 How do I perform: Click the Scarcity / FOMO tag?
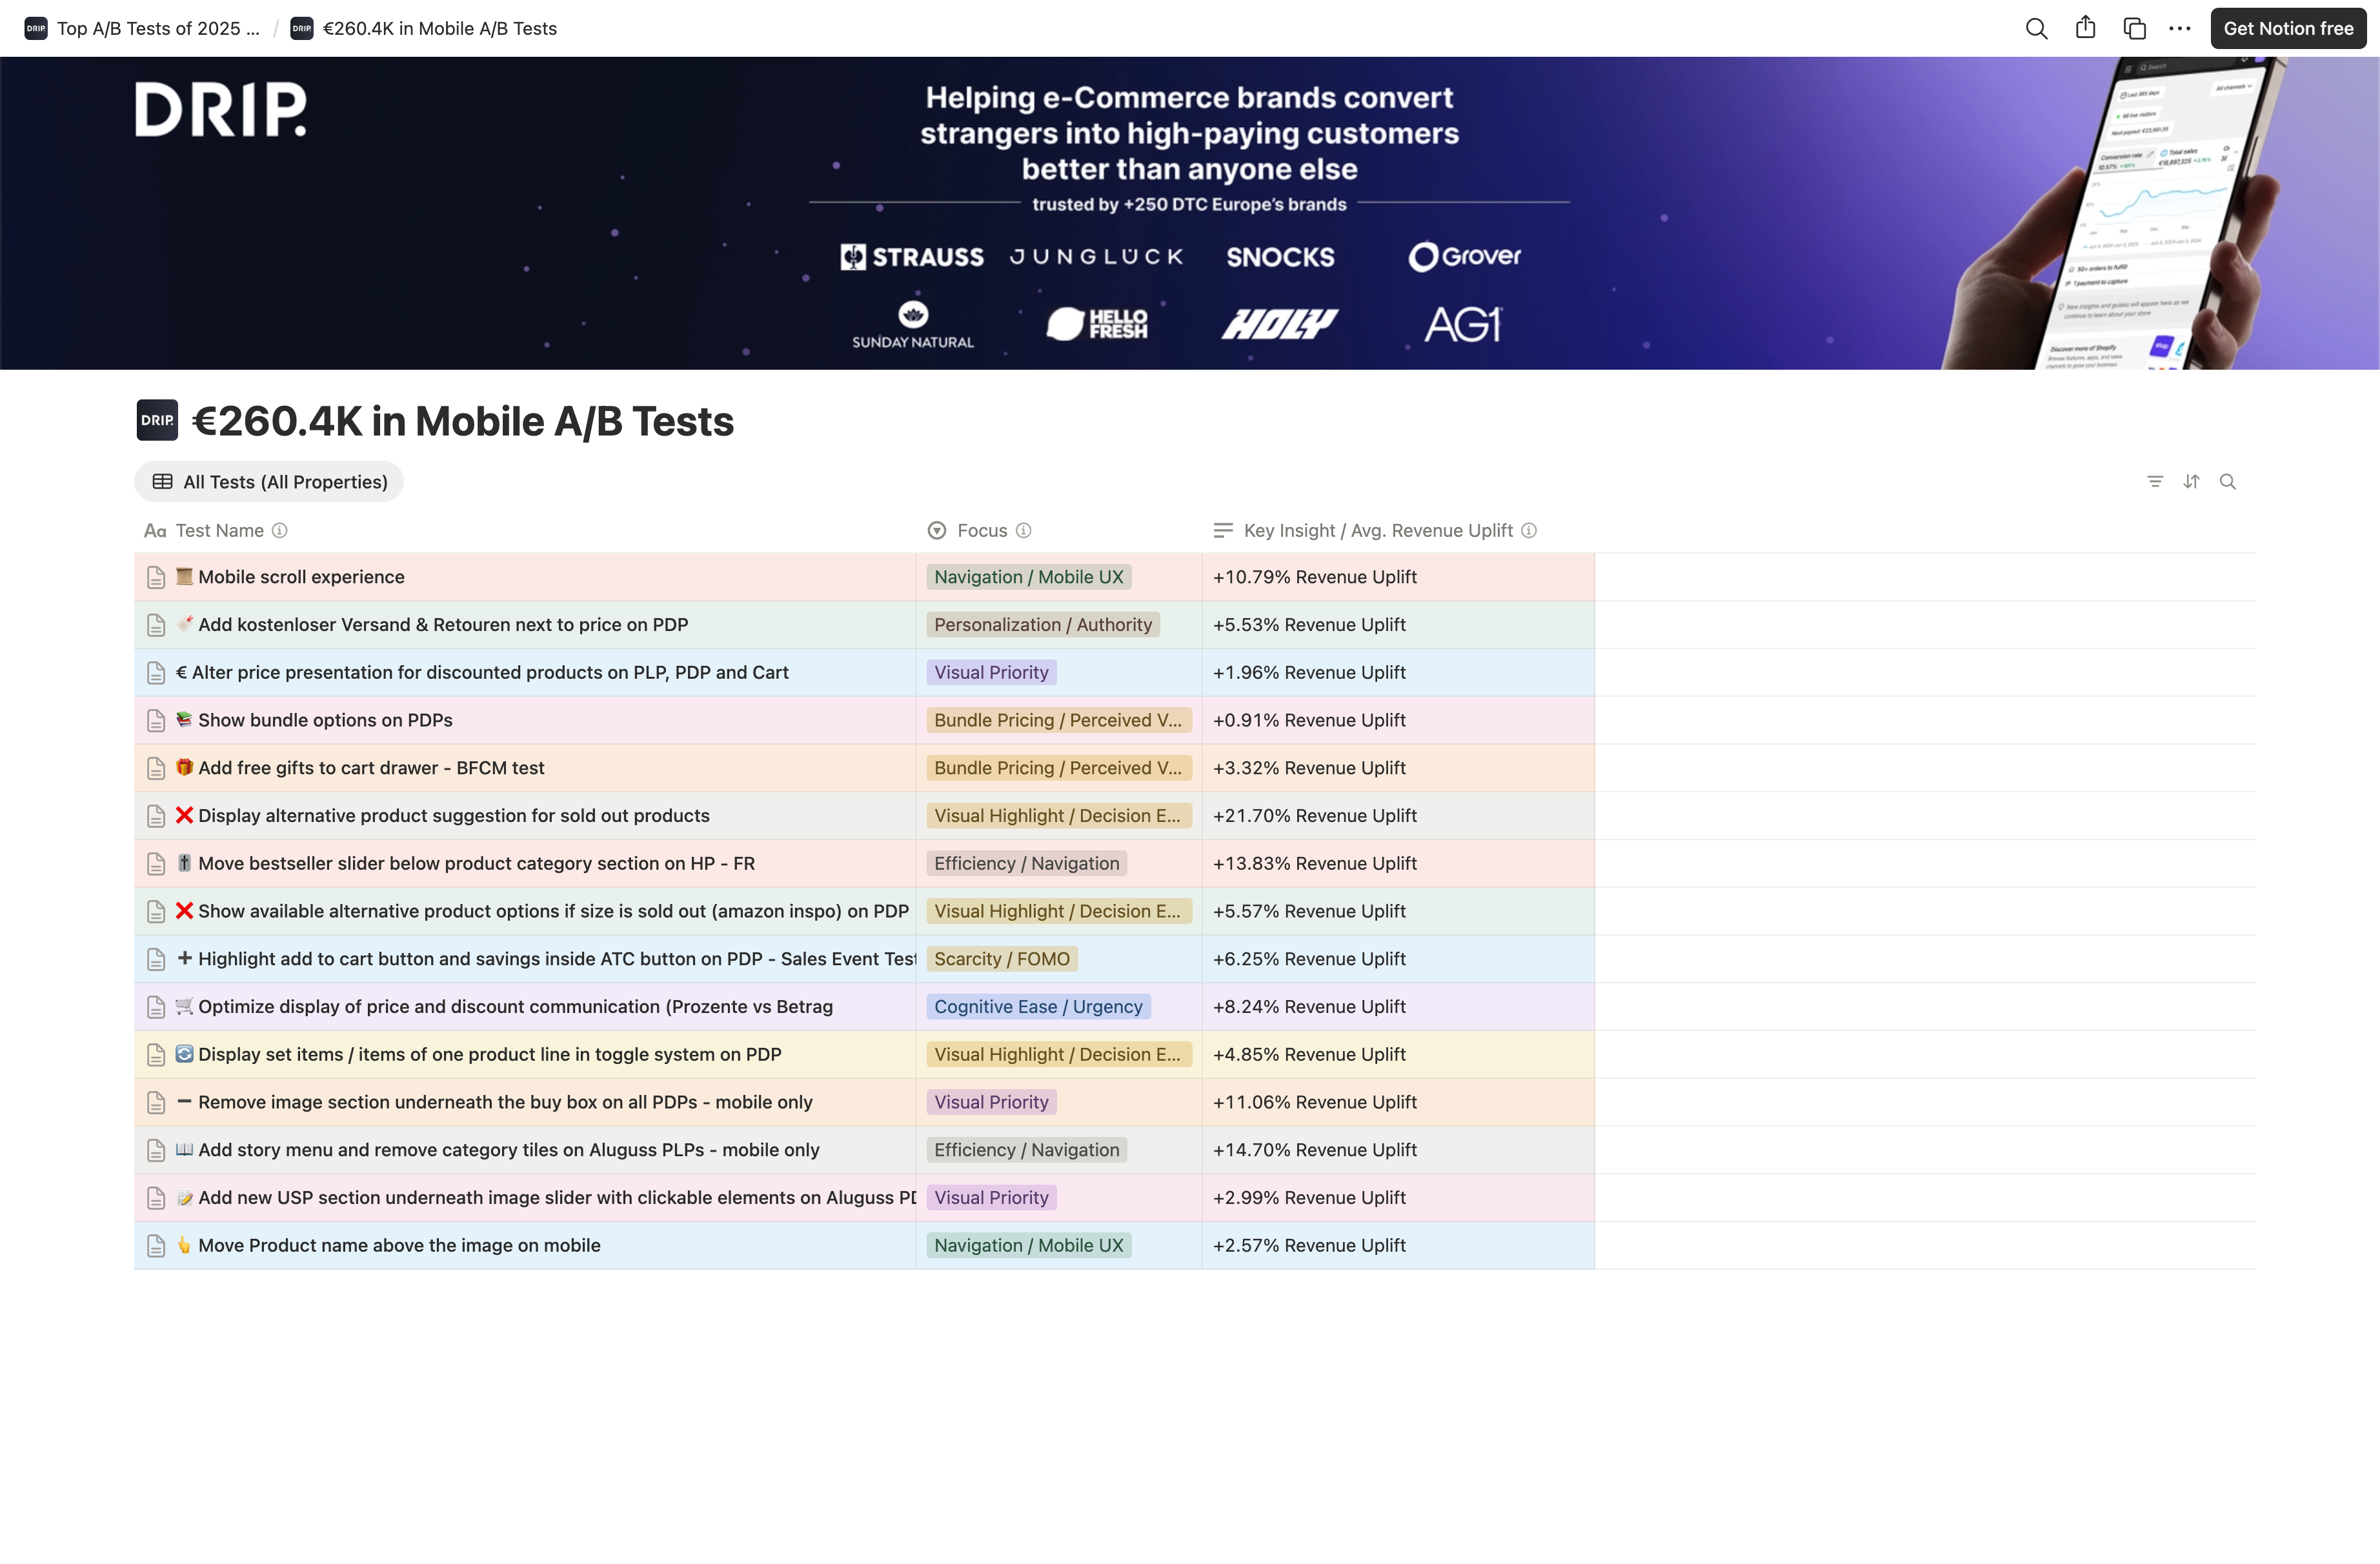point(1002,959)
